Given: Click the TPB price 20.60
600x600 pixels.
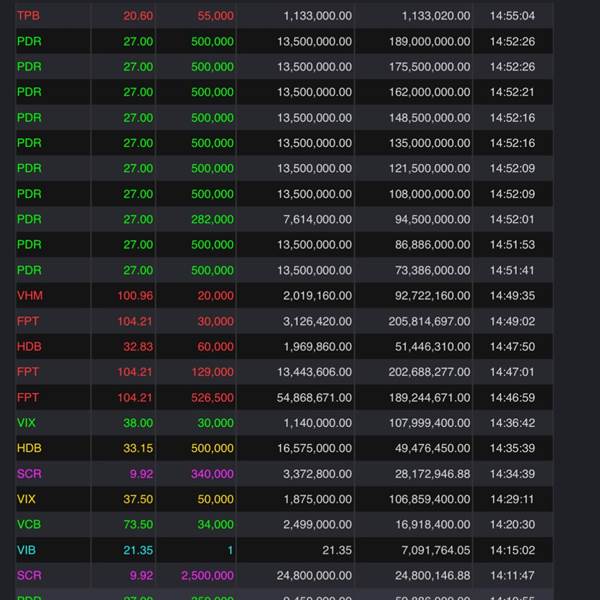Looking at the screenshot, I should tap(138, 16).
